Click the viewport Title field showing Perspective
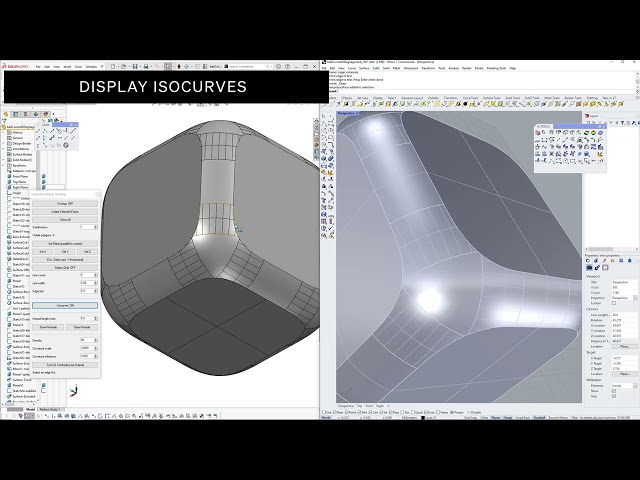This screenshot has height=480, width=640. [x=624, y=282]
